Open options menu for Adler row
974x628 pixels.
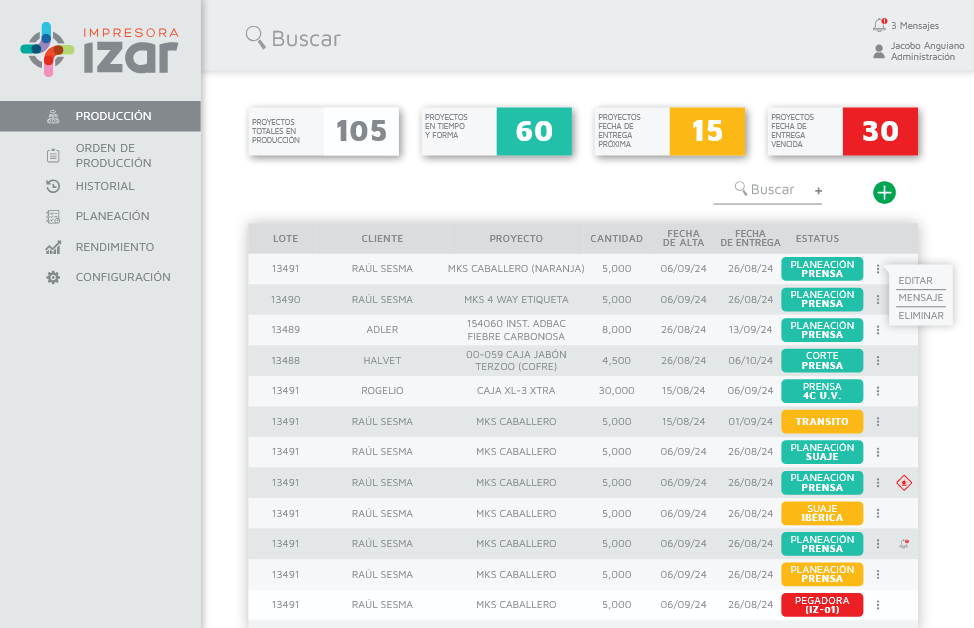coord(878,330)
